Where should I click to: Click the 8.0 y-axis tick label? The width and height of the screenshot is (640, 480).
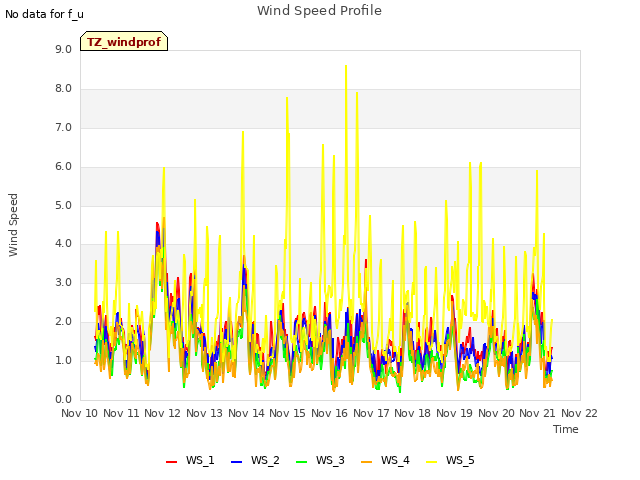click(63, 89)
